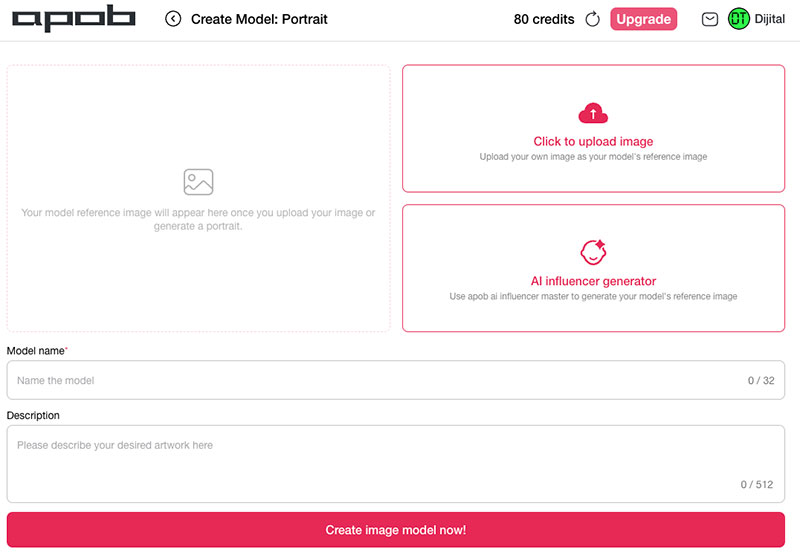Click the green DT profile avatar
The height and width of the screenshot is (552, 800).
click(738, 19)
